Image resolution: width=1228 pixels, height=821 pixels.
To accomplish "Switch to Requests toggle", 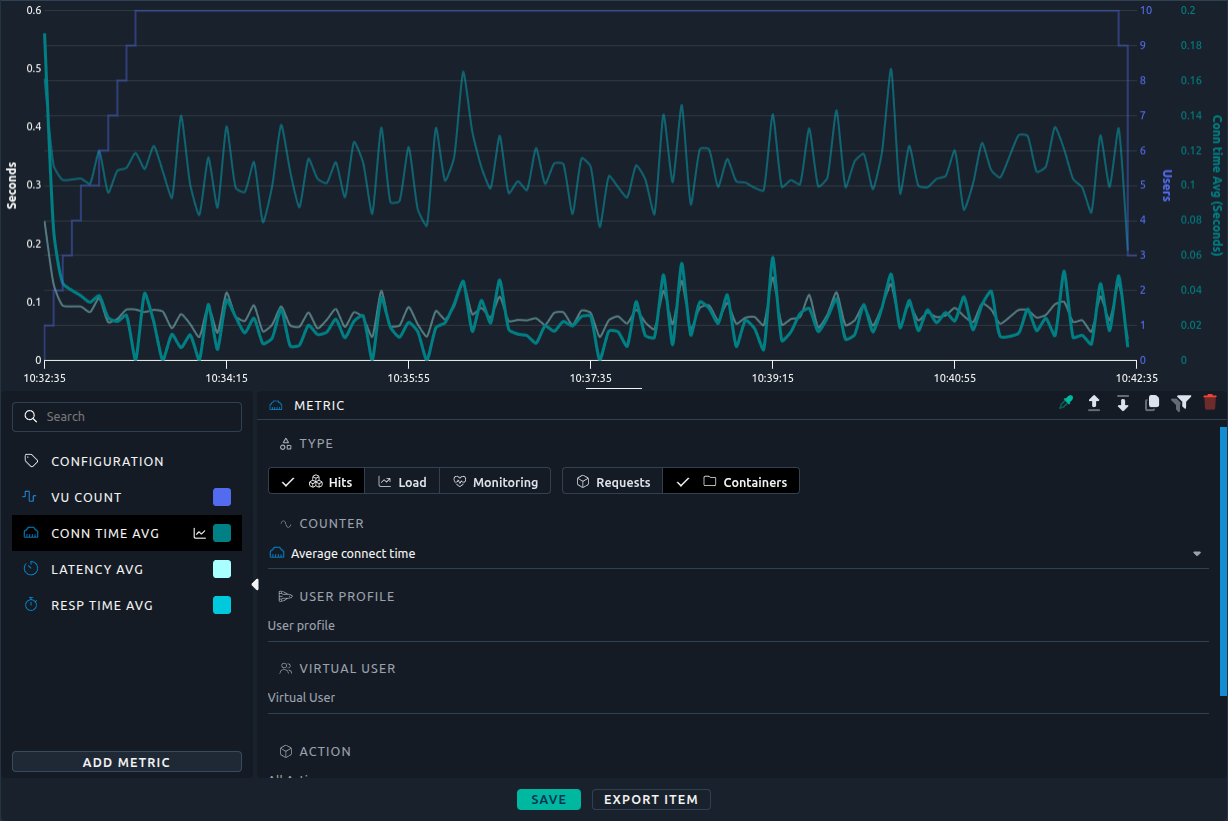I will pyautogui.click(x=613, y=481).
